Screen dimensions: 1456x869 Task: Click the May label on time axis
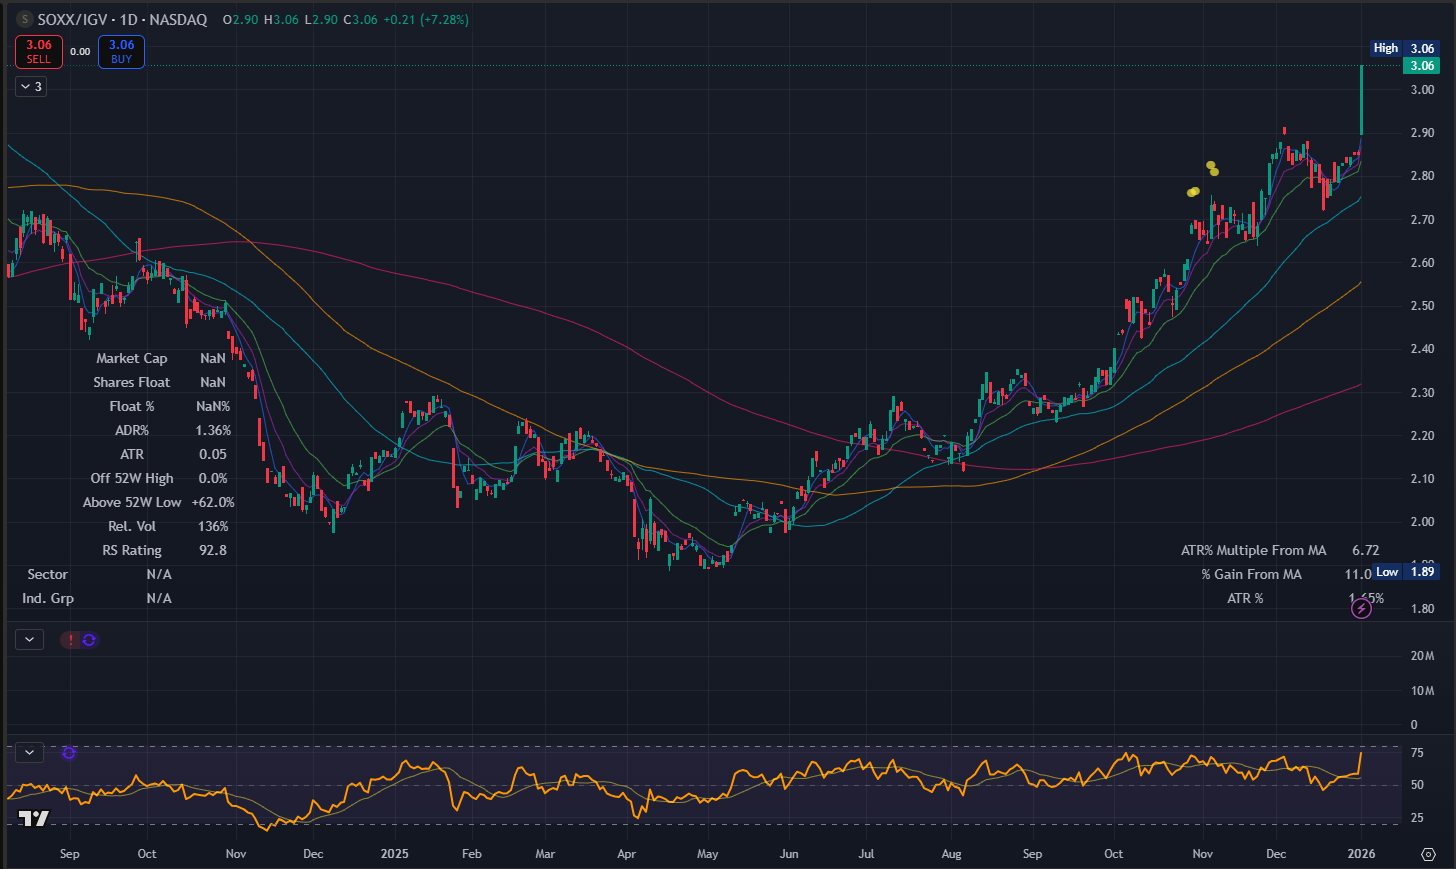[707, 854]
